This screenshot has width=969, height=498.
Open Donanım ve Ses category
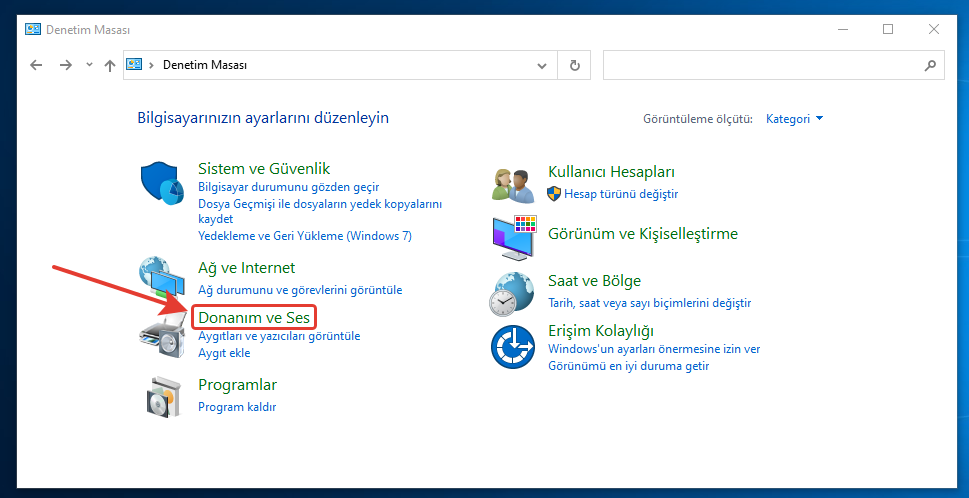(x=255, y=318)
